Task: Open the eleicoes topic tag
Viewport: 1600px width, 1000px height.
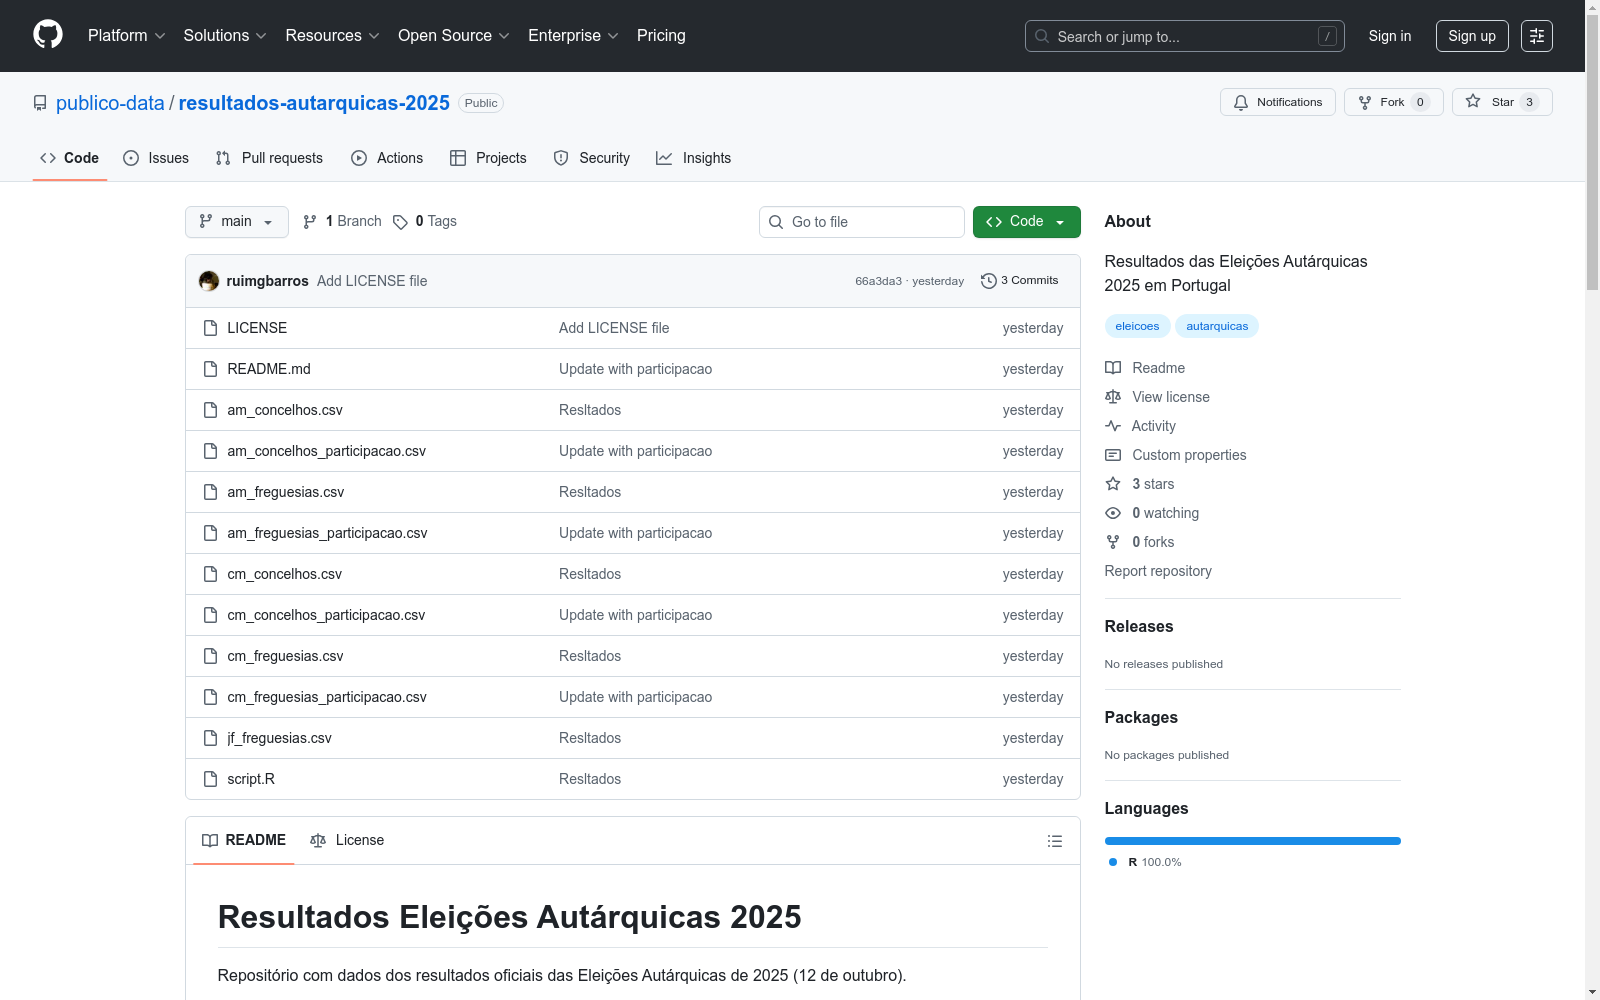Action: click(1137, 326)
